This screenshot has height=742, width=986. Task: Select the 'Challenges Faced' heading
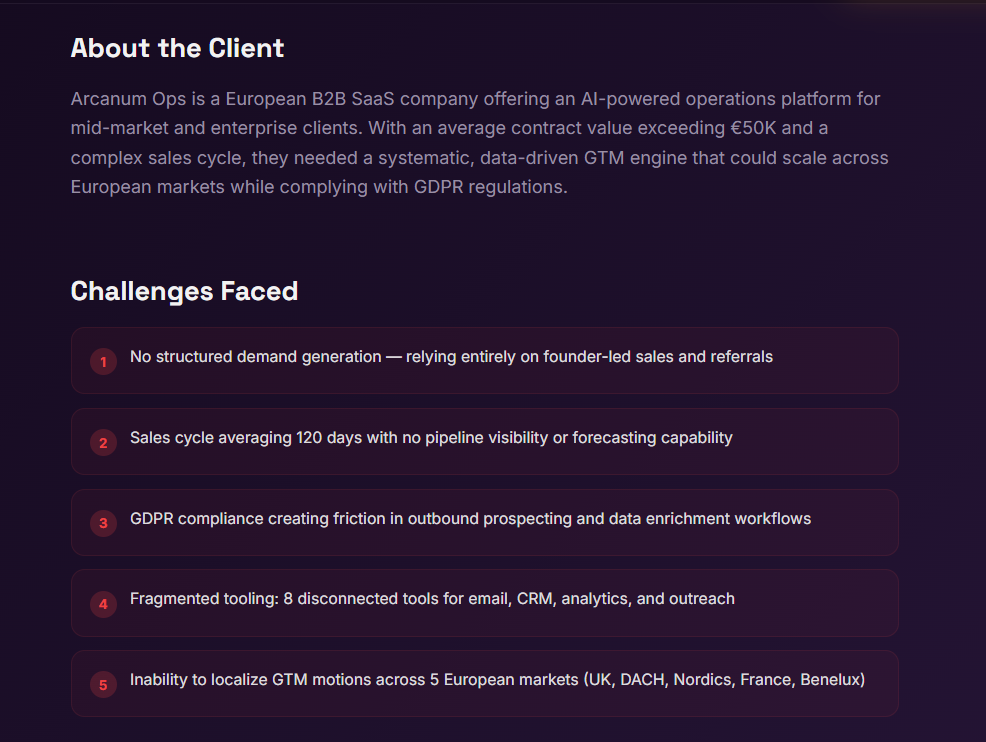point(184,291)
